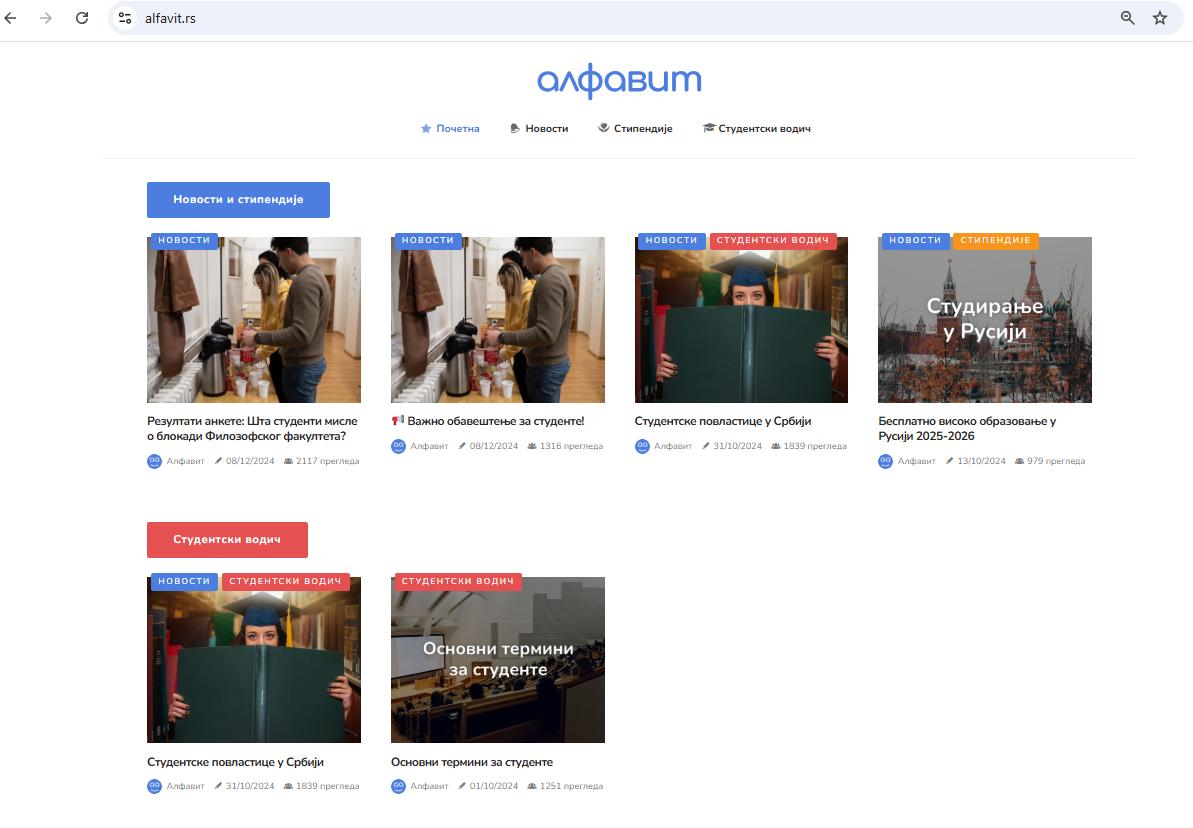Image resolution: width=1193 pixels, height=828 pixels.
Task: Click date 08/12/2024 on Резултати анкете card
Action: [x=250, y=461]
